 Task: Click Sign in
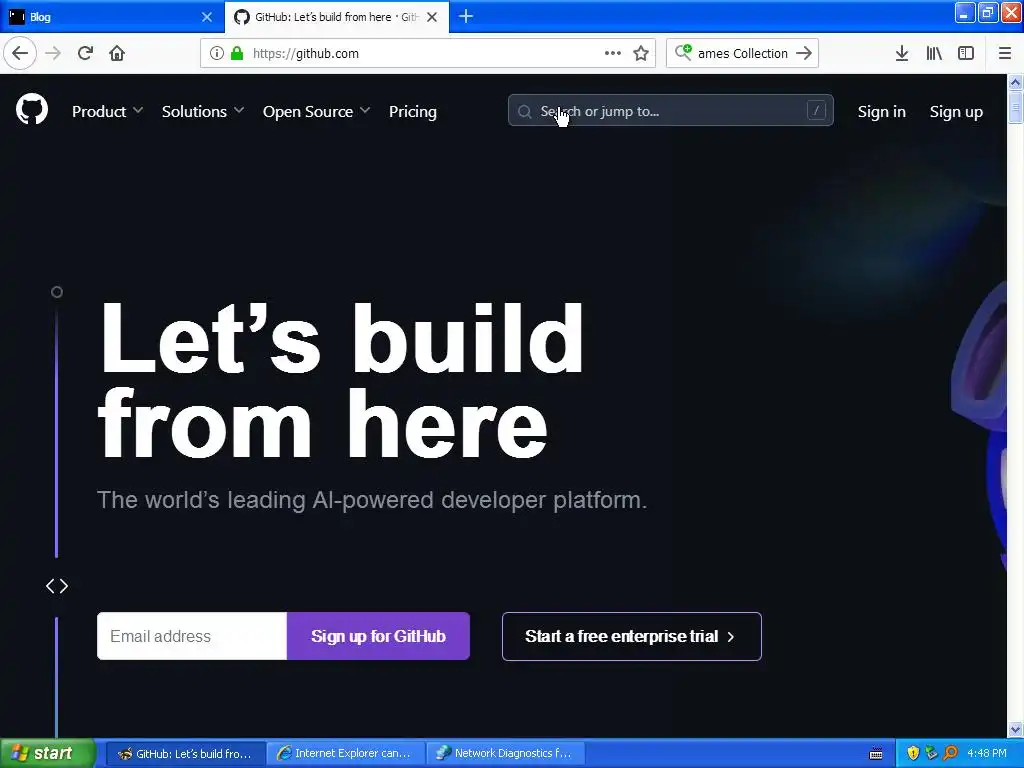(882, 112)
